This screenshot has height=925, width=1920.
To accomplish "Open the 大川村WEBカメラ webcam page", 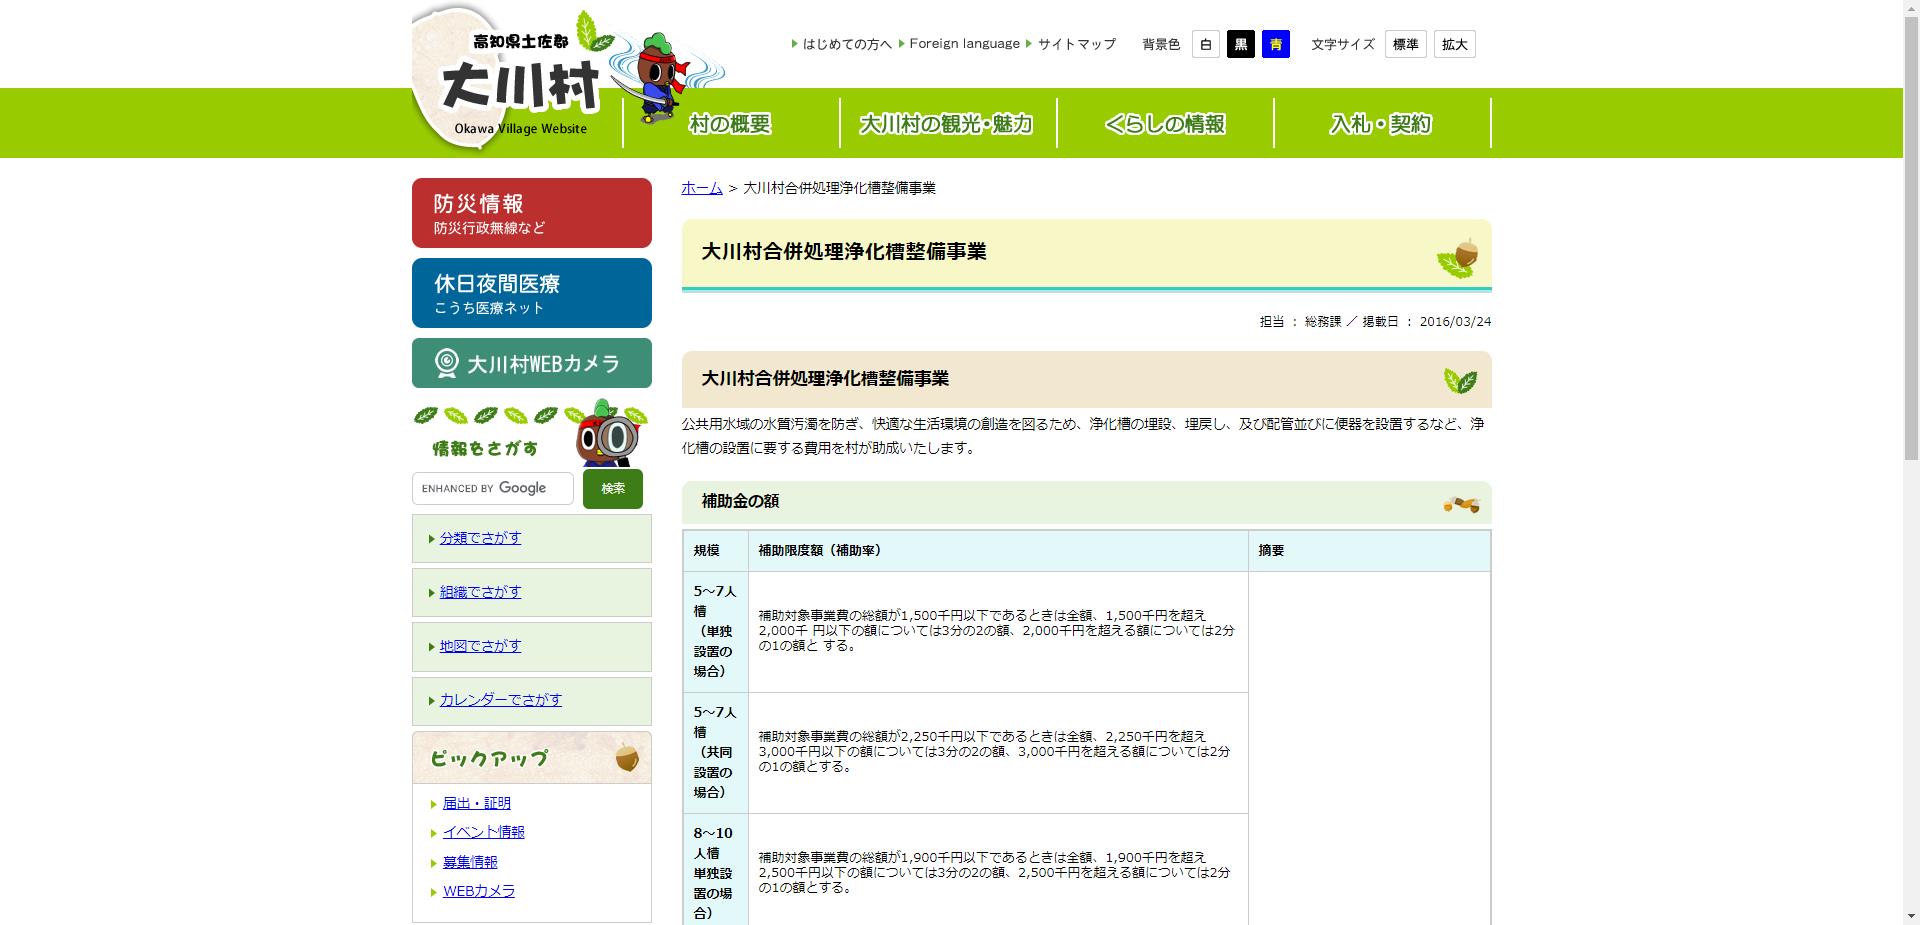I will pos(531,363).
